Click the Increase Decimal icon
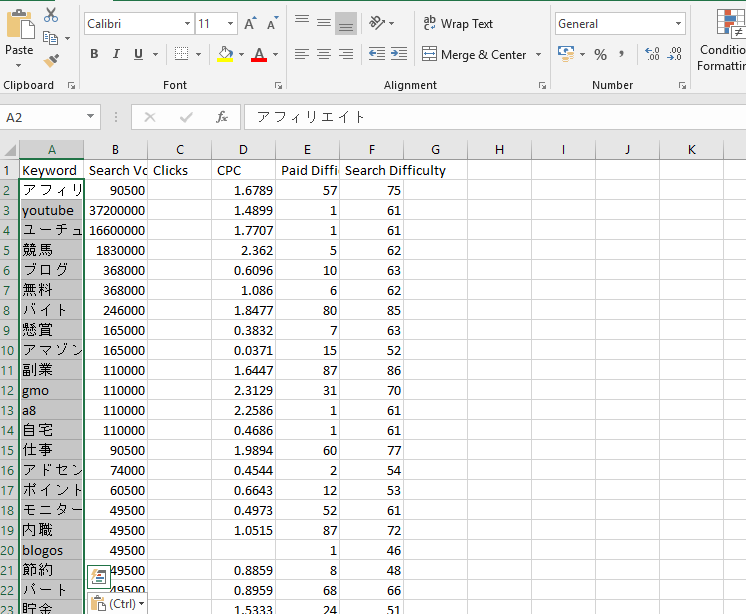 point(652,54)
